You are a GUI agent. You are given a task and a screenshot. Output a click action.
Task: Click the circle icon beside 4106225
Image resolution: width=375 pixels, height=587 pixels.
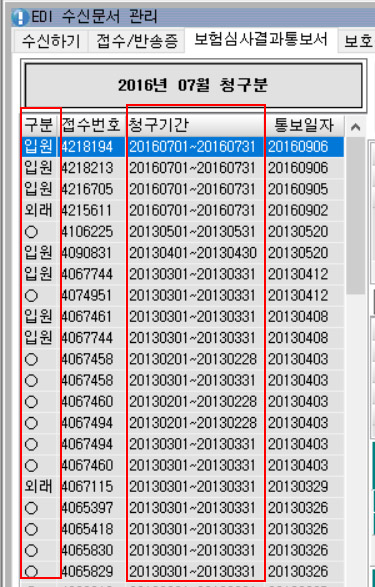(x=31, y=232)
